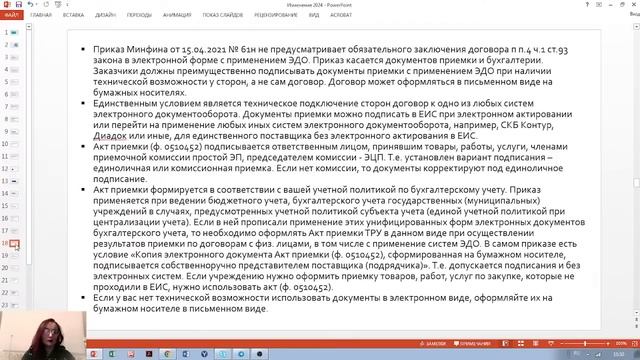Viewport: 640px width, 360px height.
Task: Switch to the АНИМАЦИЯ ribbon tab
Action: (x=177, y=15)
